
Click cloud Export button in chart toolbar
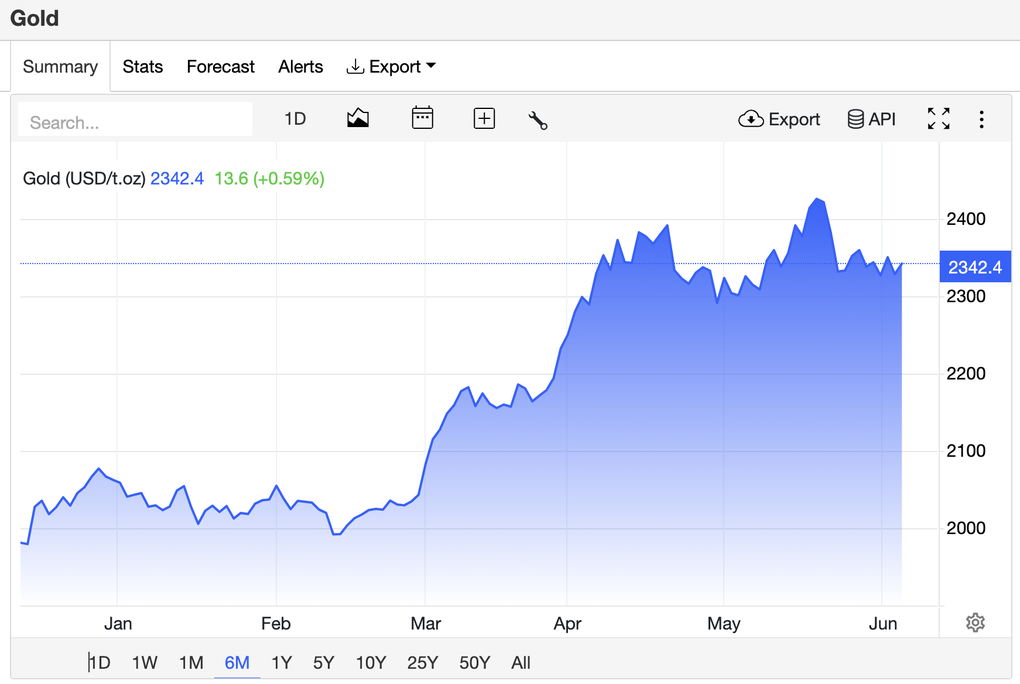pyautogui.click(x=779, y=119)
